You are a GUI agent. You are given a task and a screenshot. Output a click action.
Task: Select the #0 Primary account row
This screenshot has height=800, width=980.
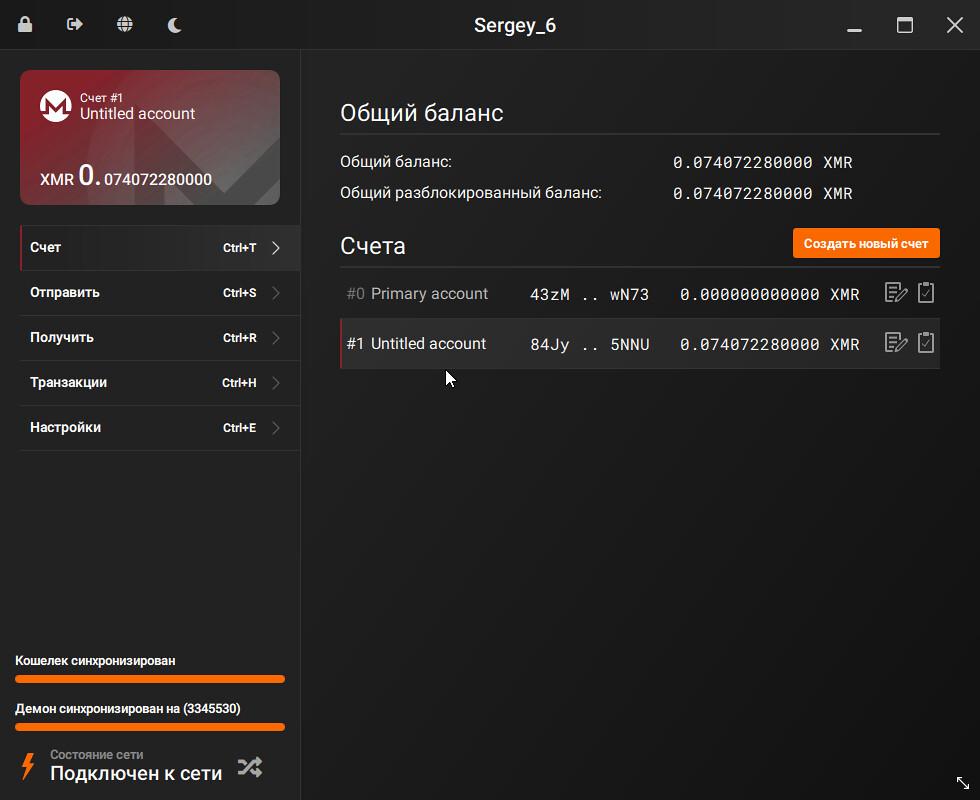point(600,294)
